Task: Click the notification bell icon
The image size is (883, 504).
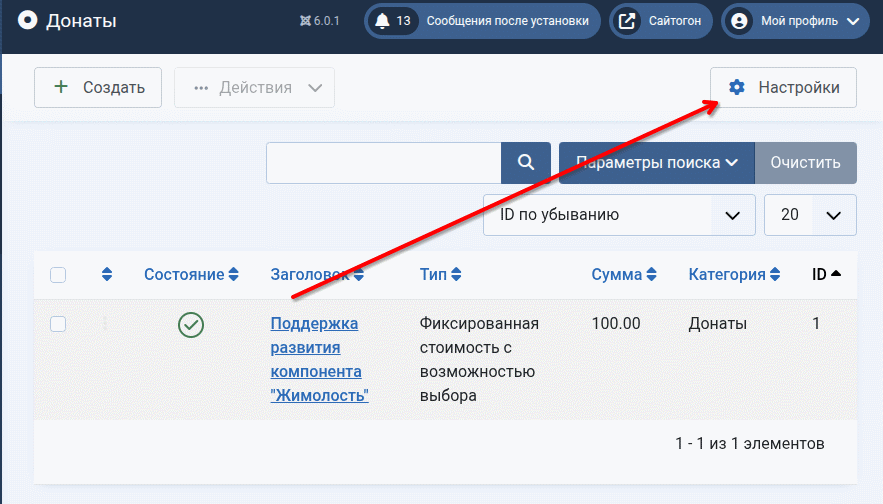Action: [382, 21]
